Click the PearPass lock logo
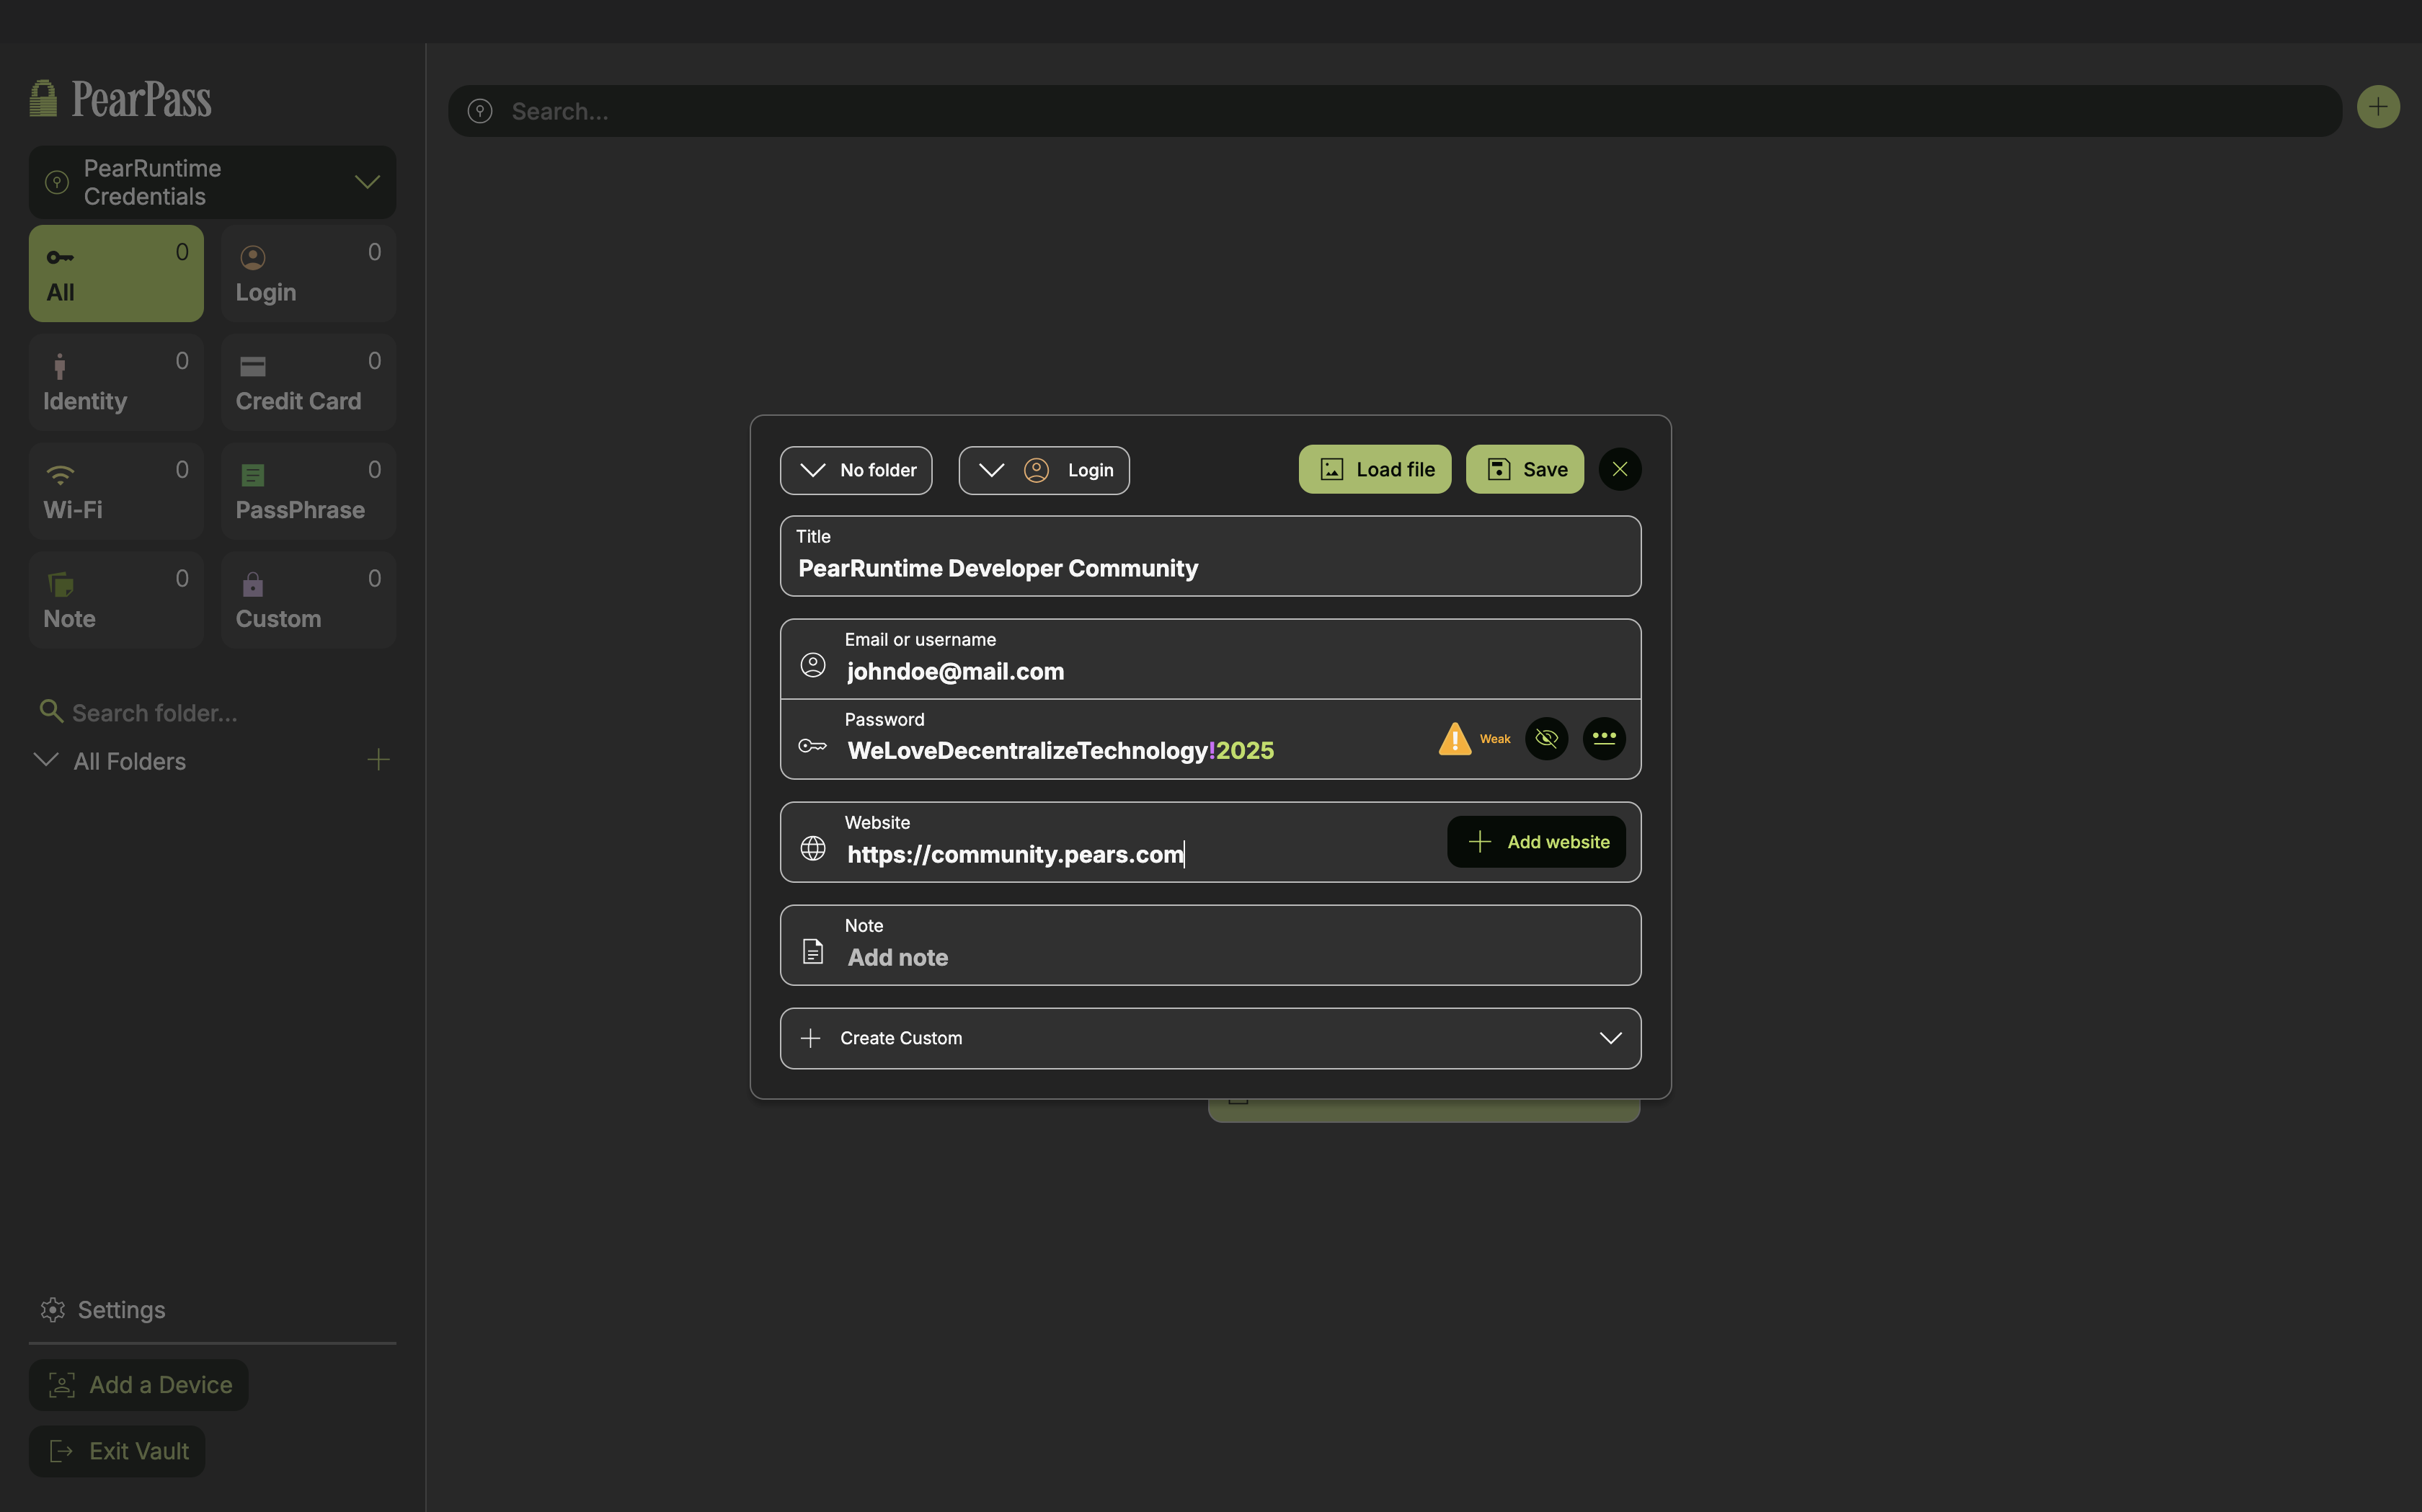The height and width of the screenshot is (1512, 2422). pyautogui.click(x=43, y=98)
